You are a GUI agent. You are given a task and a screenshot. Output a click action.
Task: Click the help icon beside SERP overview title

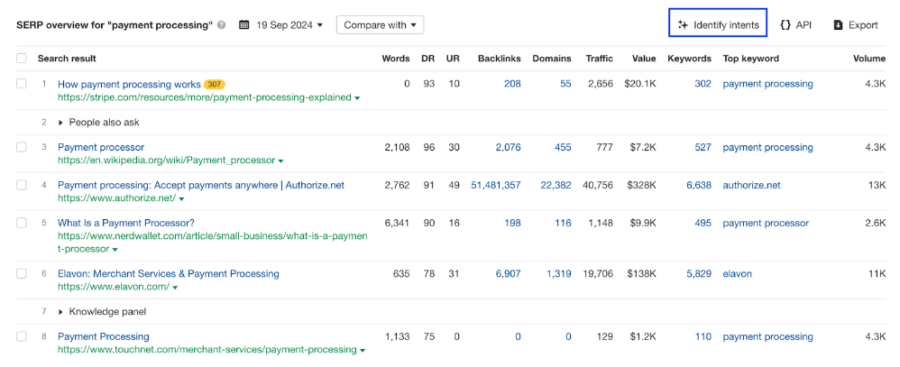click(222, 25)
